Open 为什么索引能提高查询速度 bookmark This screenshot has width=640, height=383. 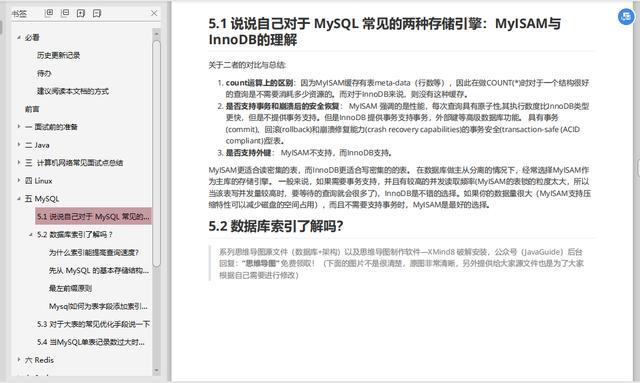94,252
